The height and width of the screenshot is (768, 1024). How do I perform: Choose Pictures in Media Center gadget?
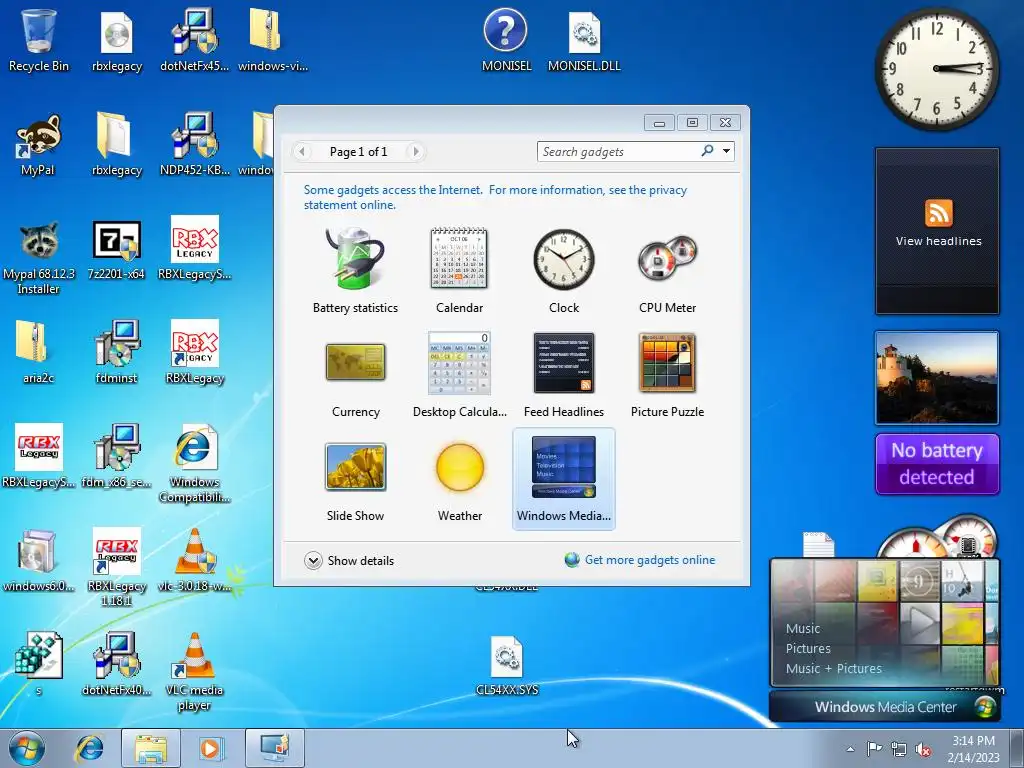(808, 648)
